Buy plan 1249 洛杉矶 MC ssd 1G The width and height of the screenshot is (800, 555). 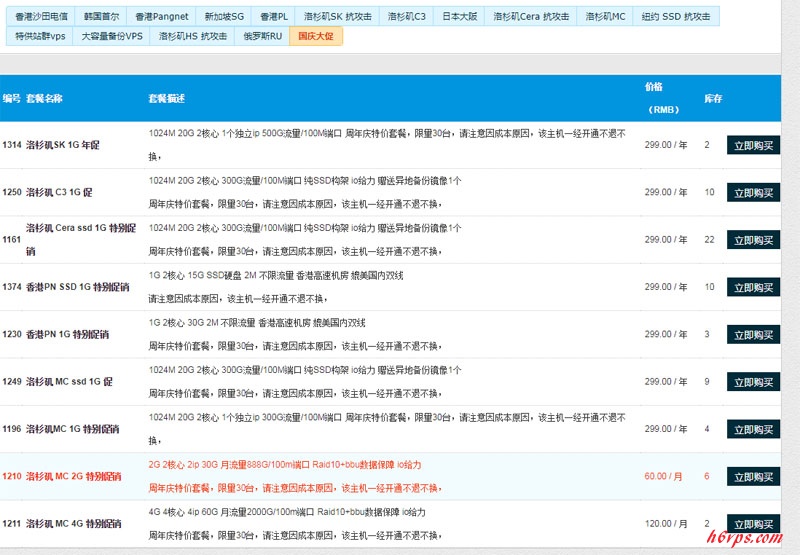coord(753,382)
